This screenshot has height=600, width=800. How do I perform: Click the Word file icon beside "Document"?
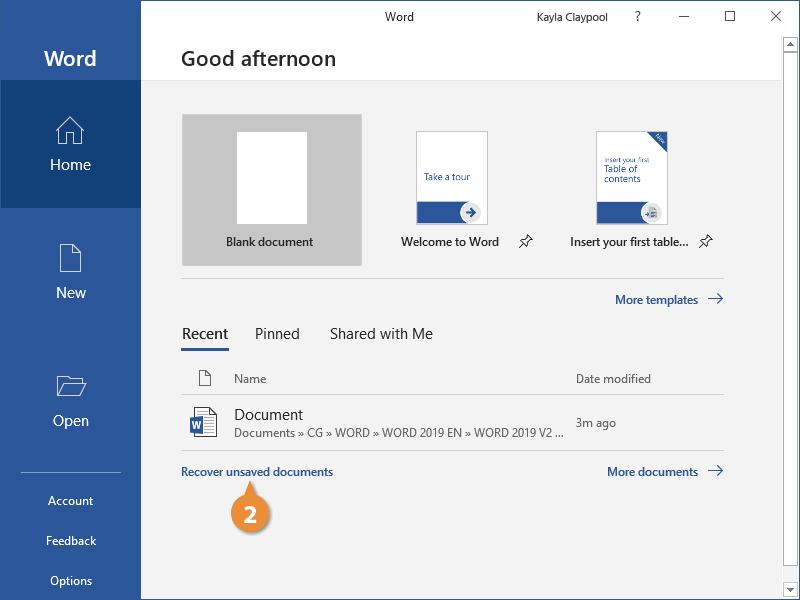pos(203,422)
